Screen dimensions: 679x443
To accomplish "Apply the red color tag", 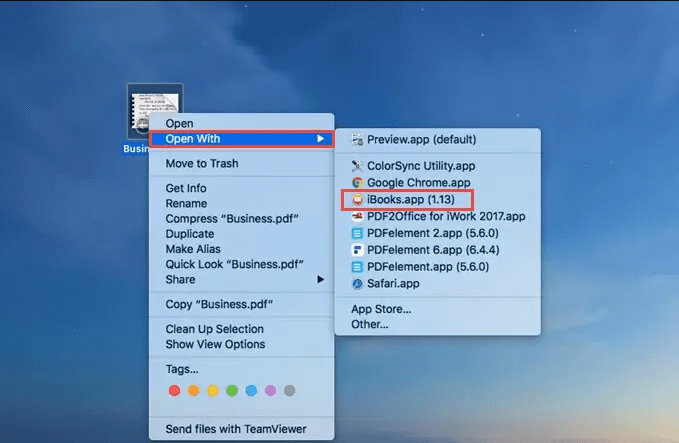I will tap(174, 390).
